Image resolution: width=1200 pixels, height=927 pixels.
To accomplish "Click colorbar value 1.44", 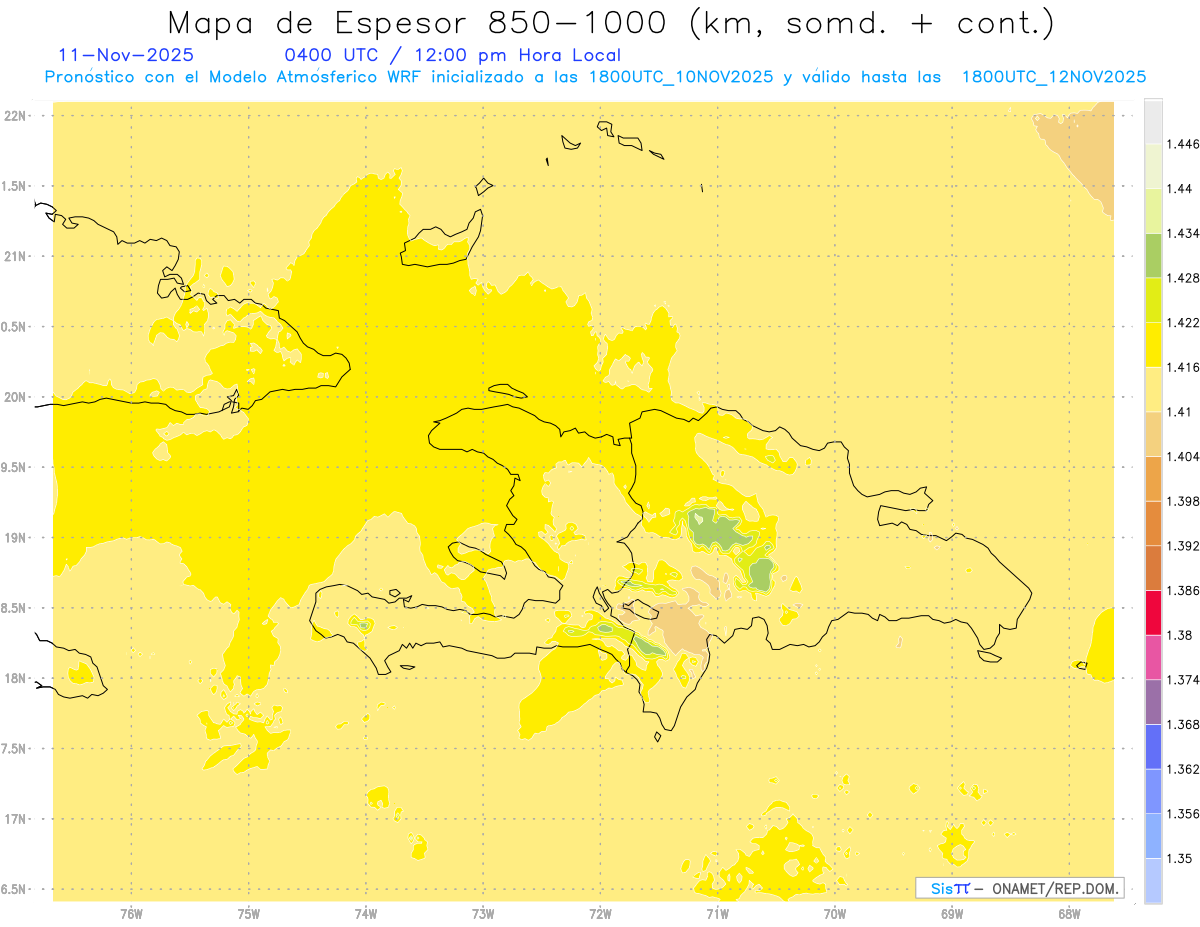I will click(1180, 189).
